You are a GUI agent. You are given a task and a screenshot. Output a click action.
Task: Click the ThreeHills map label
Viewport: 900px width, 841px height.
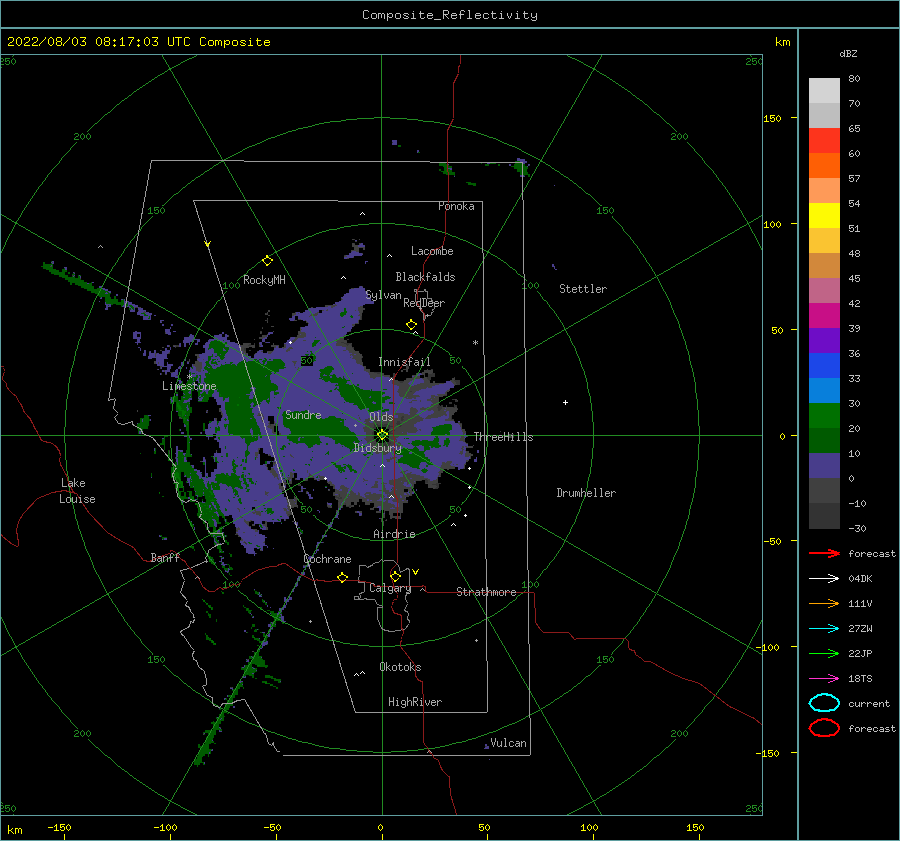[x=503, y=437]
